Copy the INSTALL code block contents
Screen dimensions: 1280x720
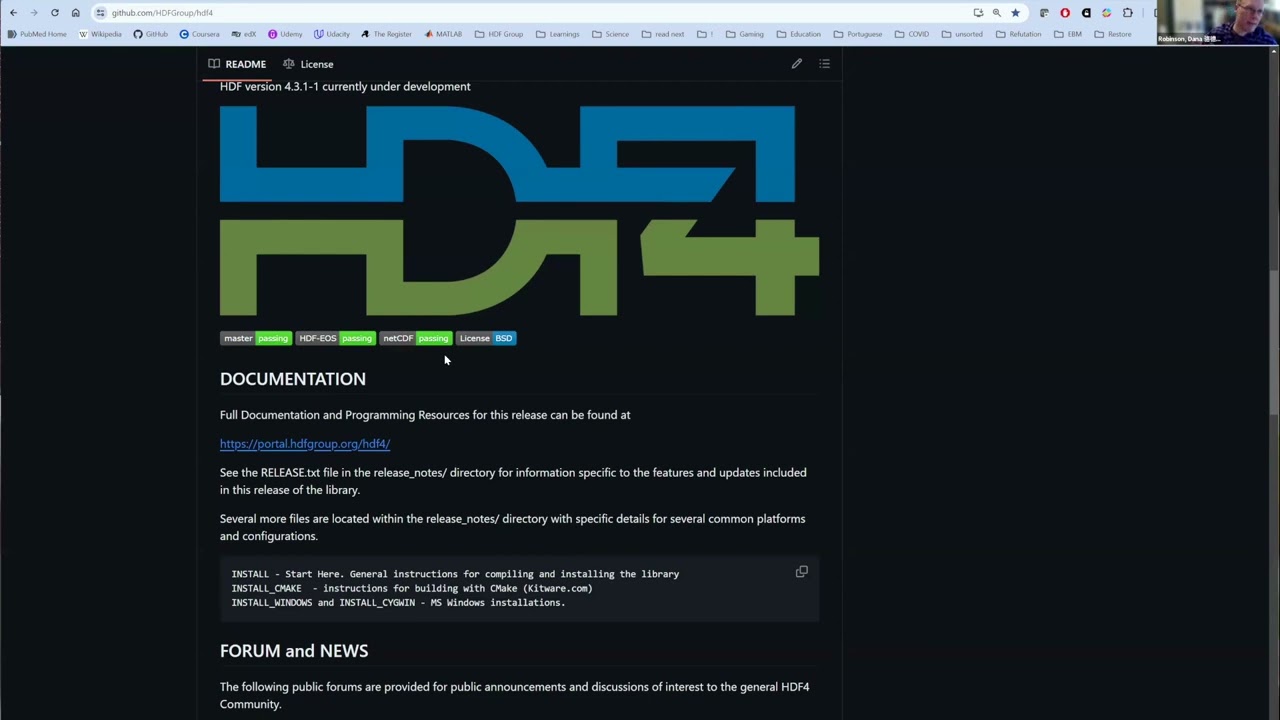pos(802,572)
